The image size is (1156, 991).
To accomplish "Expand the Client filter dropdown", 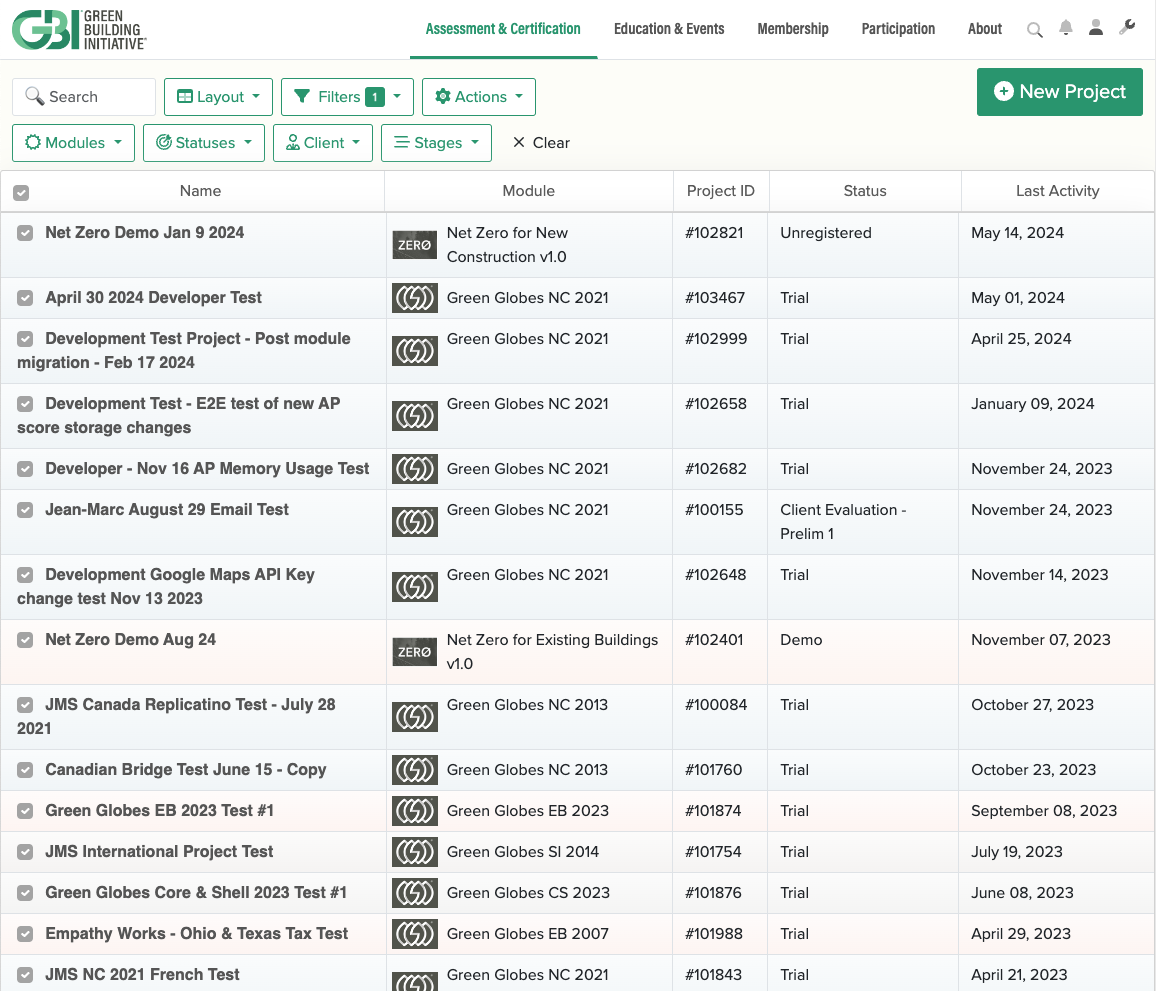I will [x=323, y=142].
